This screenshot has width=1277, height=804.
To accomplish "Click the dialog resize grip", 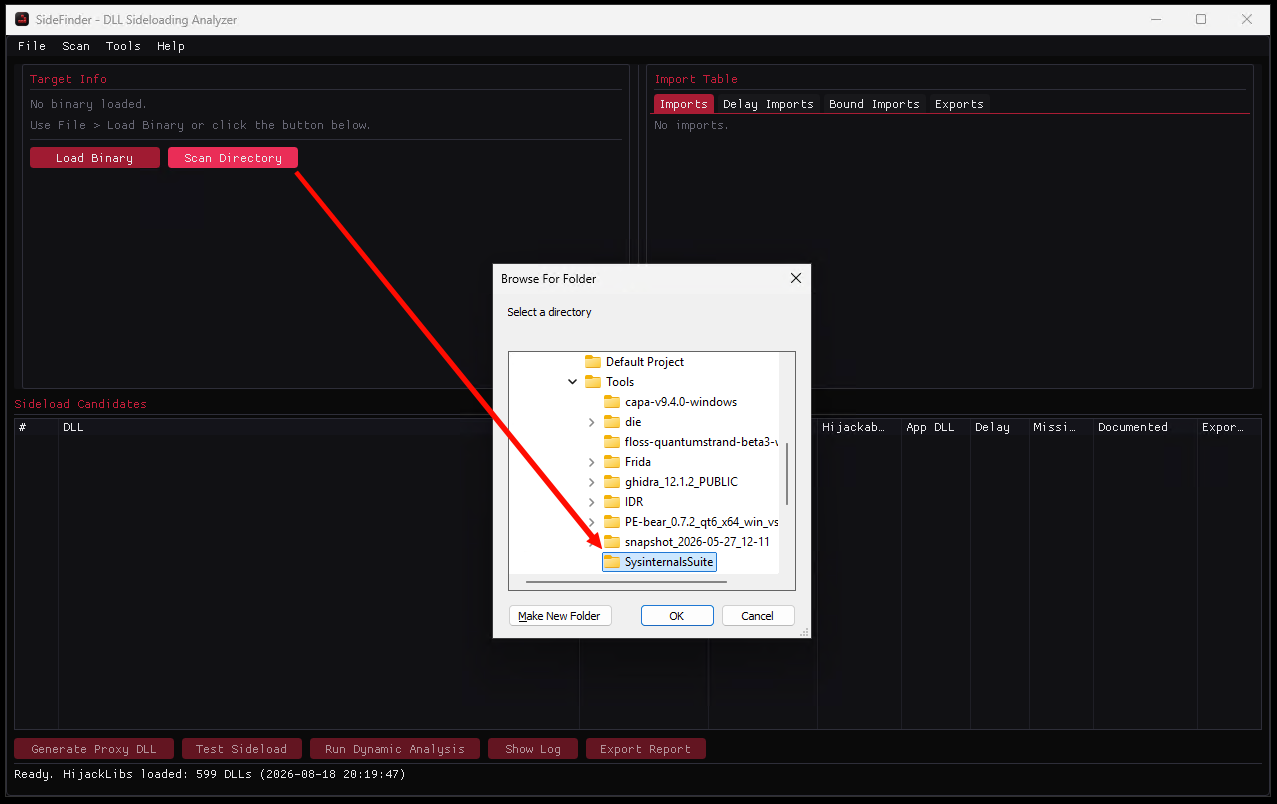I will pyautogui.click(x=803, y=631).
